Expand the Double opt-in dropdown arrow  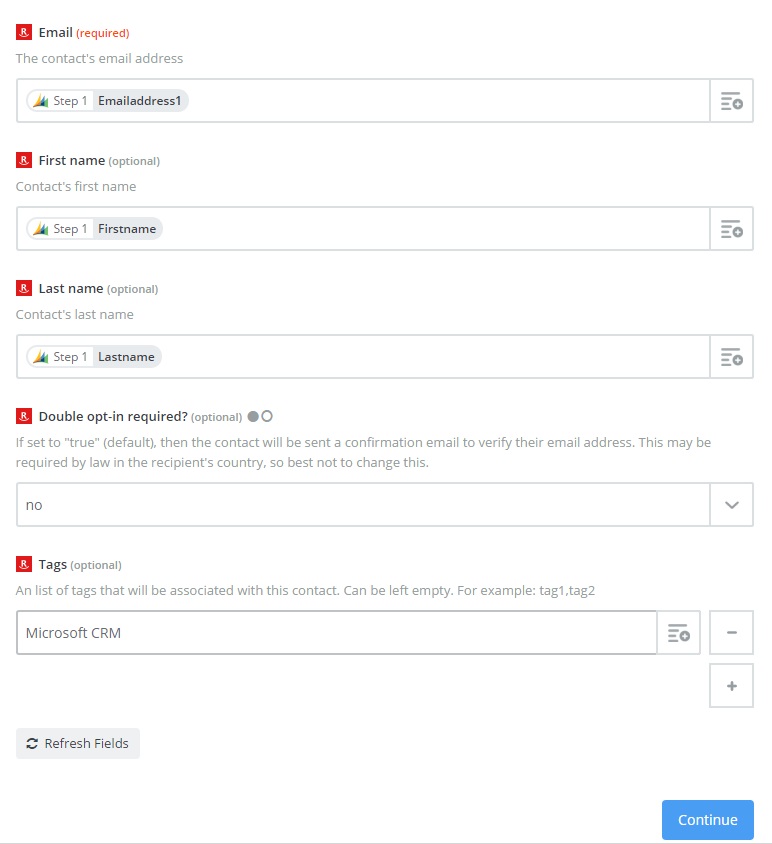(x=732, y=505)
